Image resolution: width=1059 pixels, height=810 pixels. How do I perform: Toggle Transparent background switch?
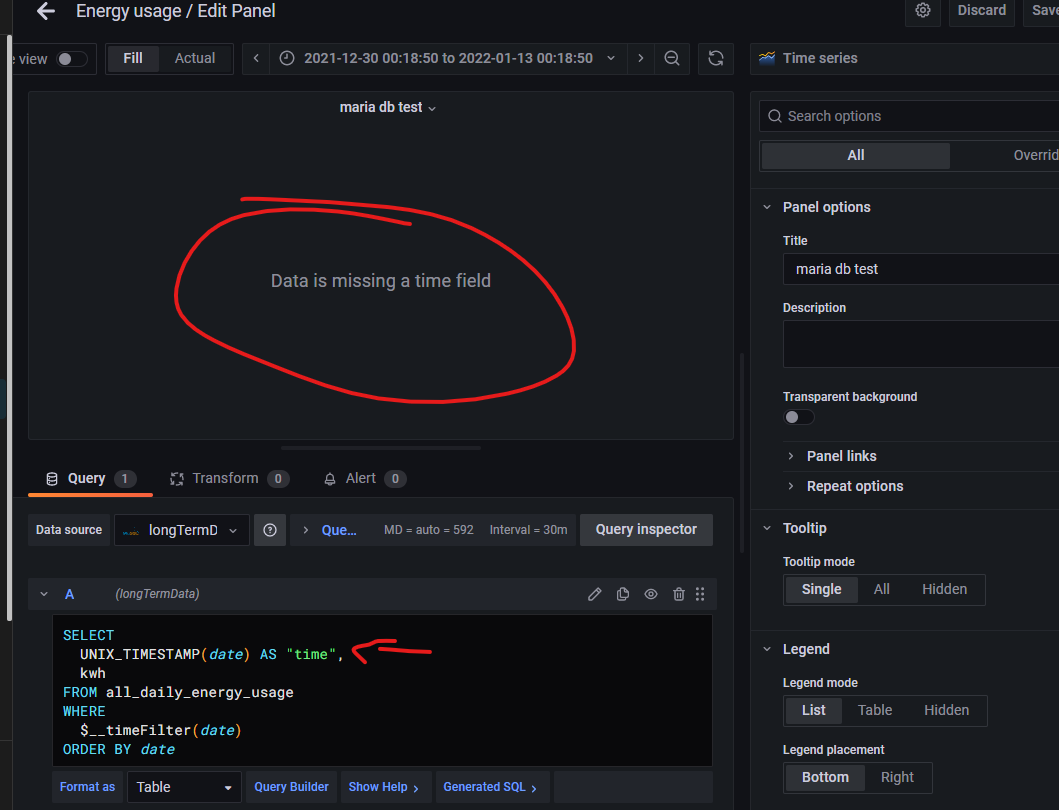[798, 417]
